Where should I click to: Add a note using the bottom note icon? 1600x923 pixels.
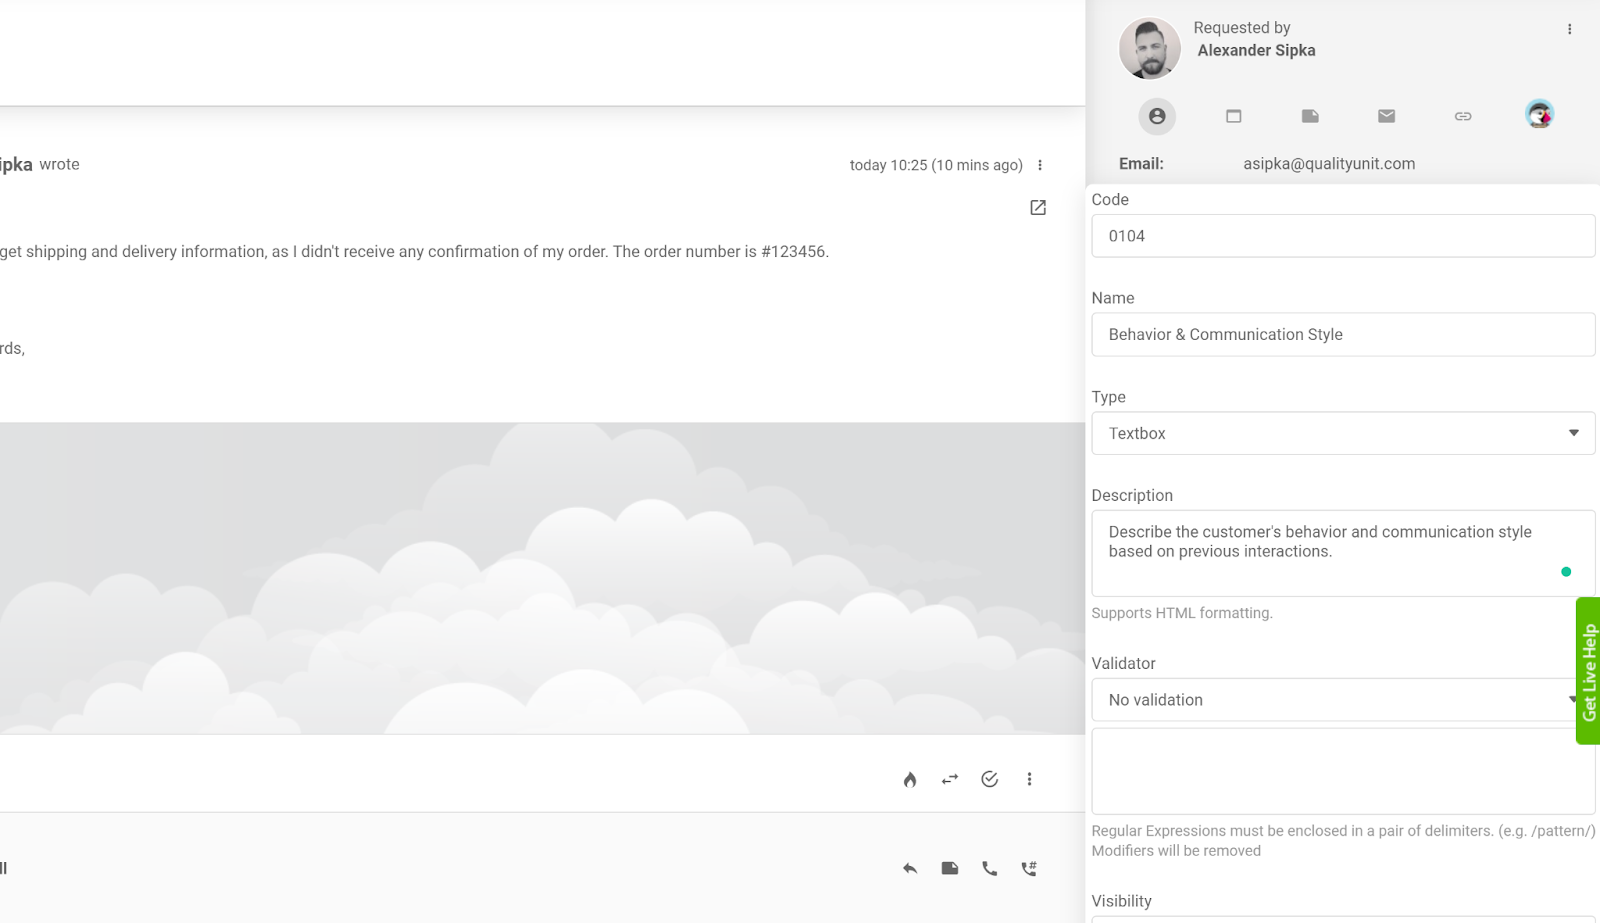pyautogui.click(x=949, y=868)
